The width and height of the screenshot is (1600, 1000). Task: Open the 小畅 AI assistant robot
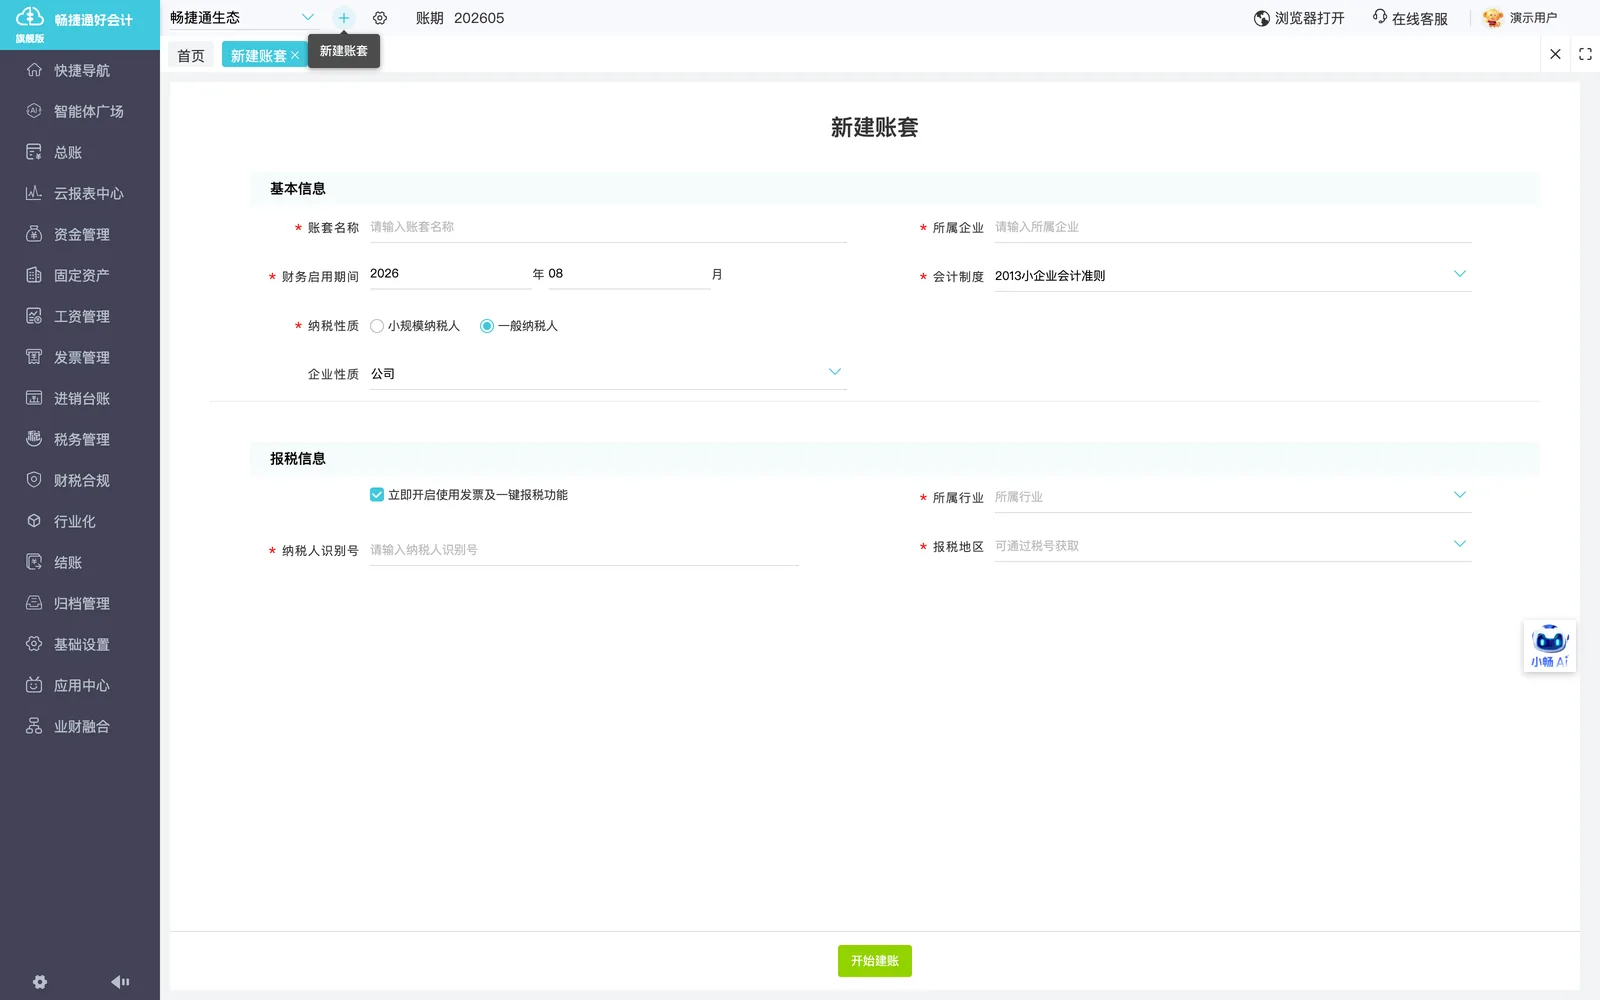[1549, 646]
